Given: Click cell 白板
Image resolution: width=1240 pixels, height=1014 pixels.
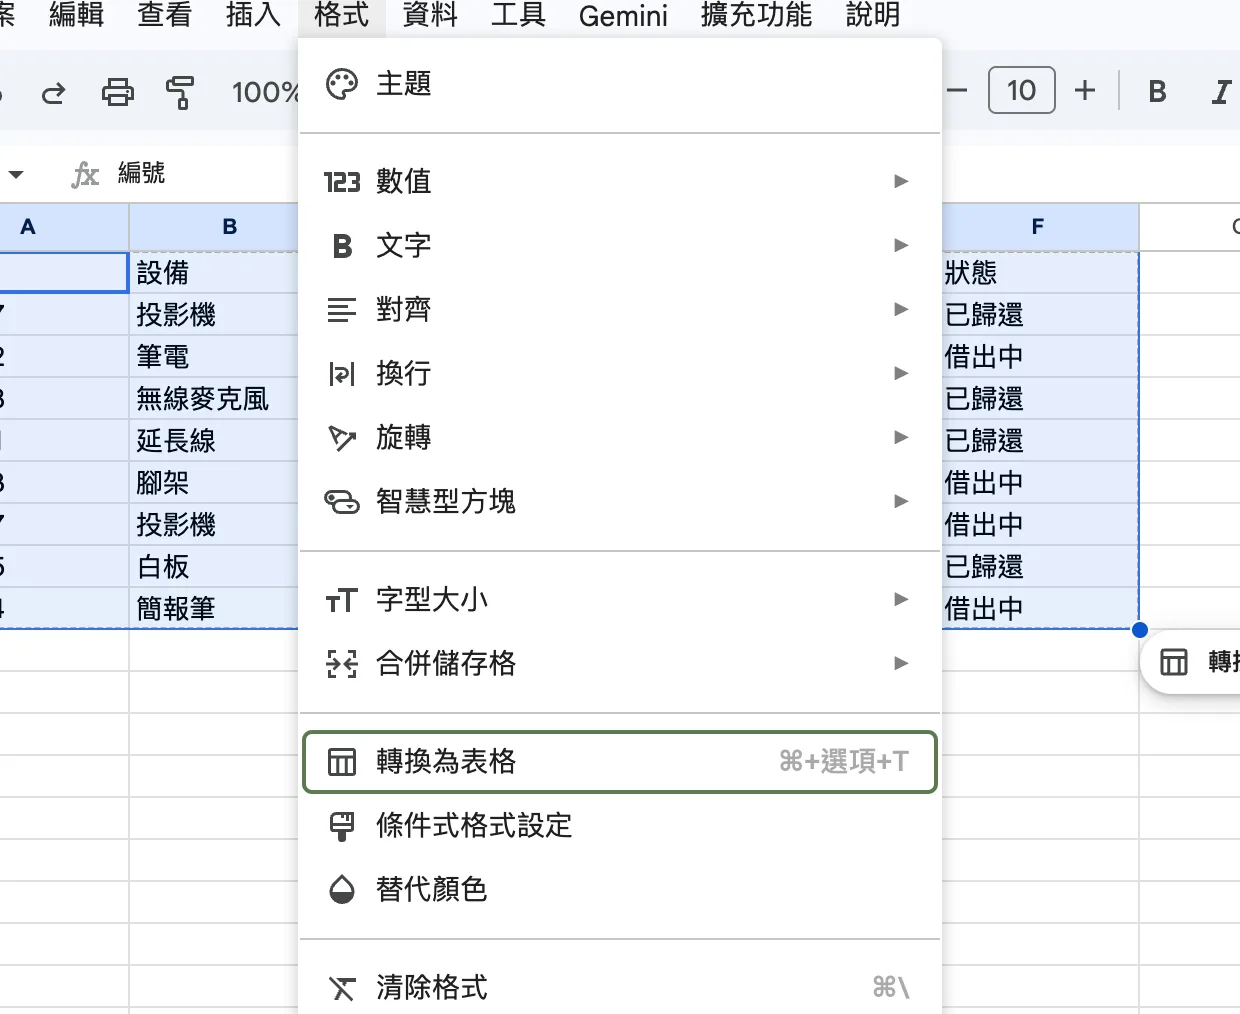Looking at the screenshot, I should tap(214, 566).
